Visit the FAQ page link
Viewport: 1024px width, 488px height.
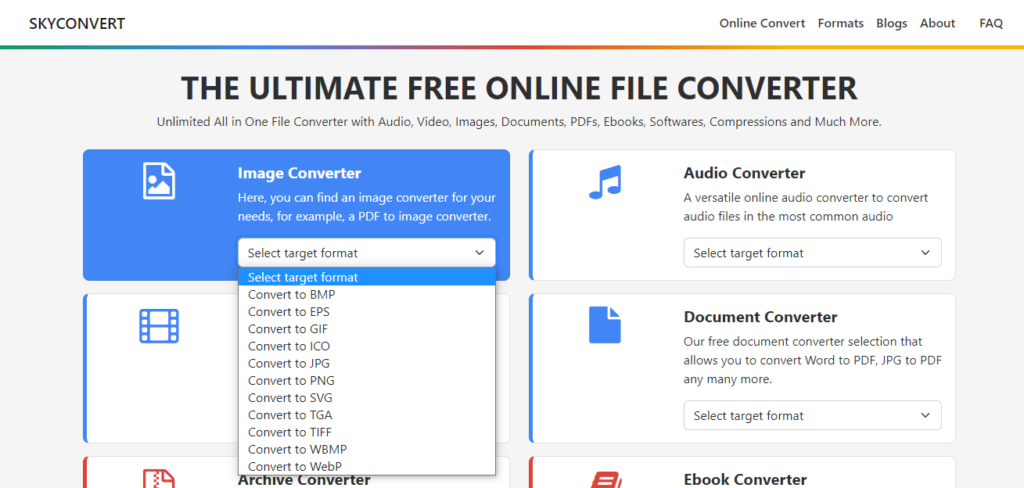991,23
